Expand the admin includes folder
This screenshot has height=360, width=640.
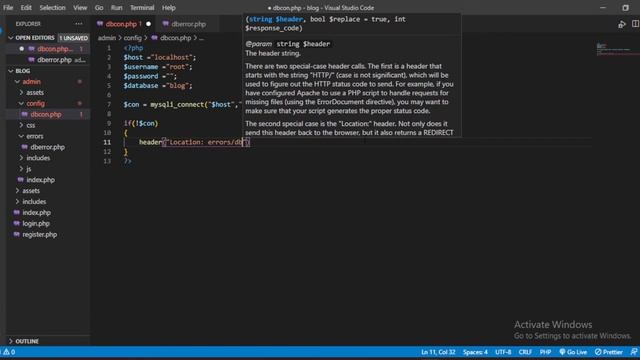point(21,158)
